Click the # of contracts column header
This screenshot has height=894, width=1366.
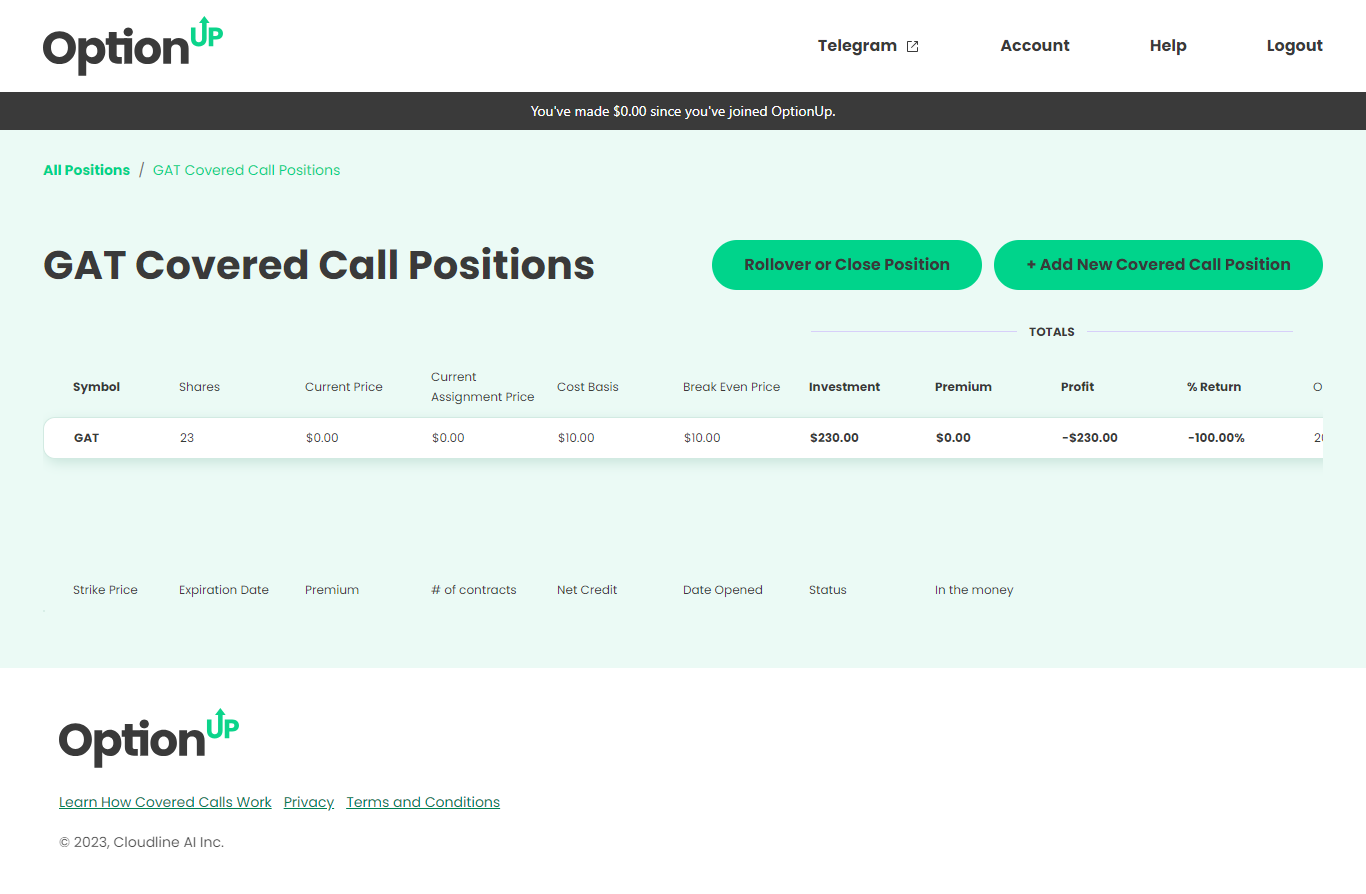point(474,590)
